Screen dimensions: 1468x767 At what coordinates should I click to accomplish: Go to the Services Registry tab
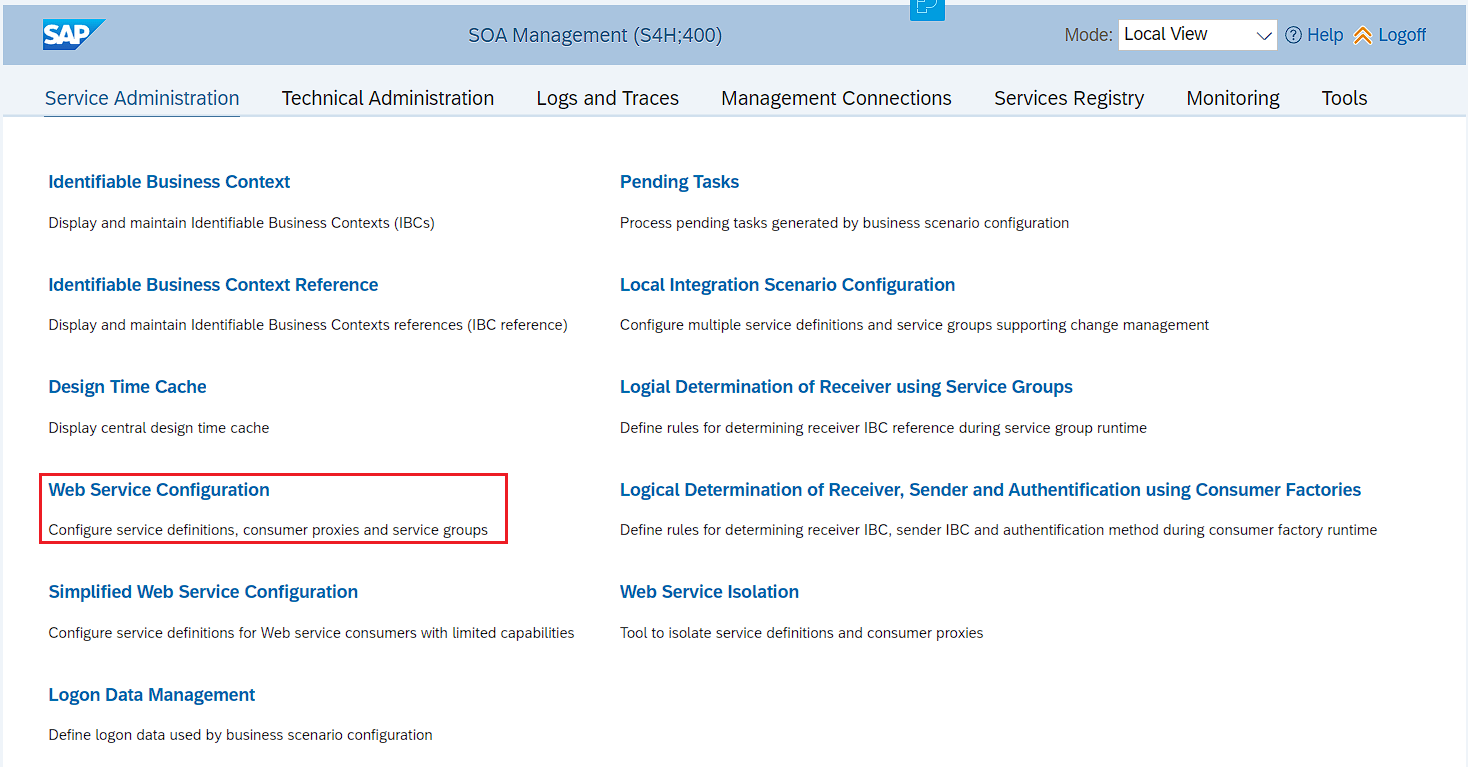[1069, 98]
